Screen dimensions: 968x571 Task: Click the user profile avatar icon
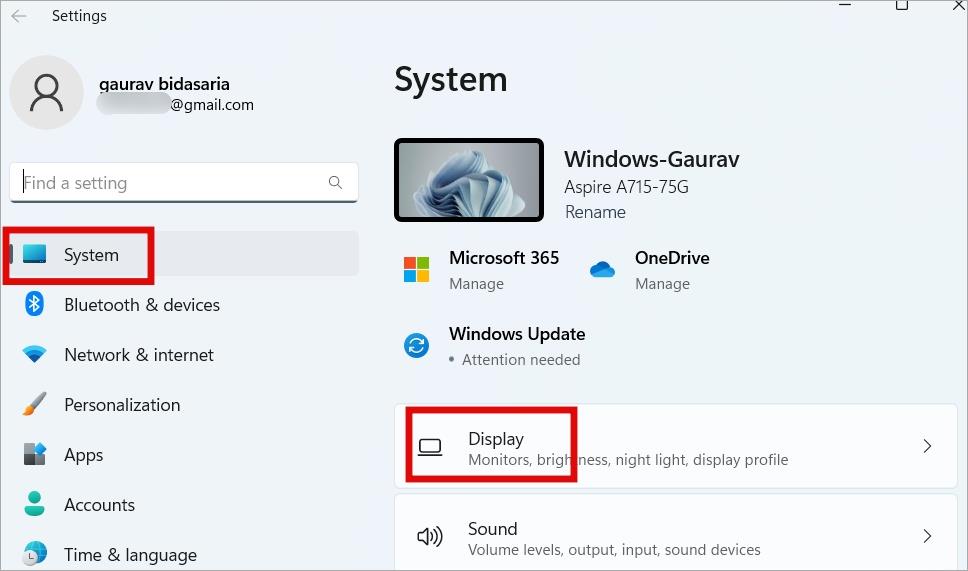47,93
